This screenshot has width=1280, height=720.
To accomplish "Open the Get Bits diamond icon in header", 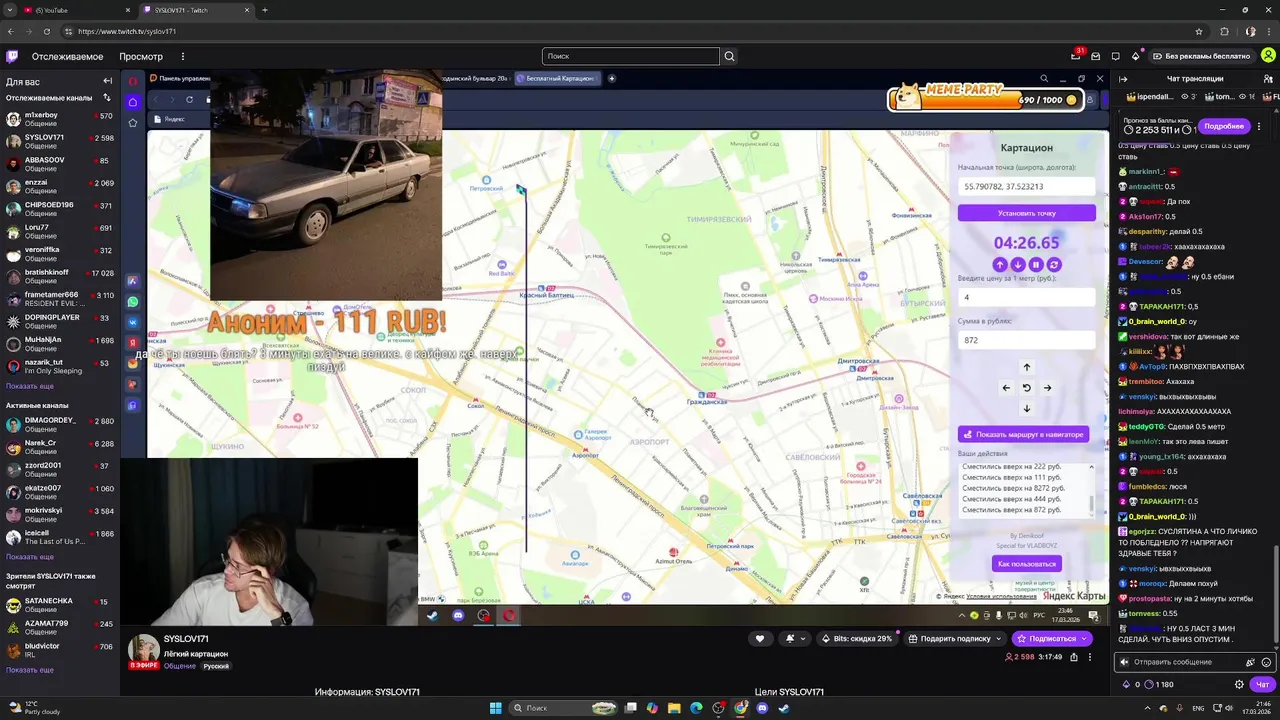I will (x=1135, y=56).
